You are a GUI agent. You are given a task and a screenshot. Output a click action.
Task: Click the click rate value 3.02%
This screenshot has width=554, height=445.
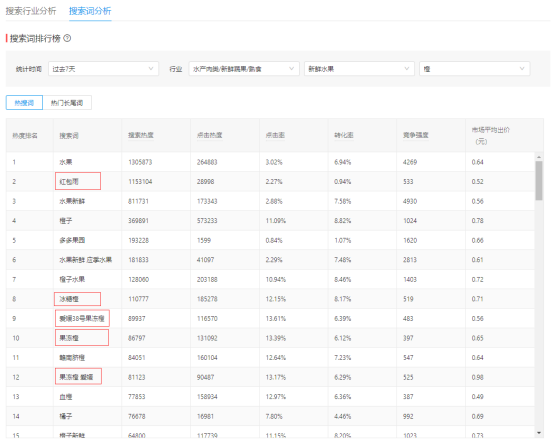coord(274,162)
